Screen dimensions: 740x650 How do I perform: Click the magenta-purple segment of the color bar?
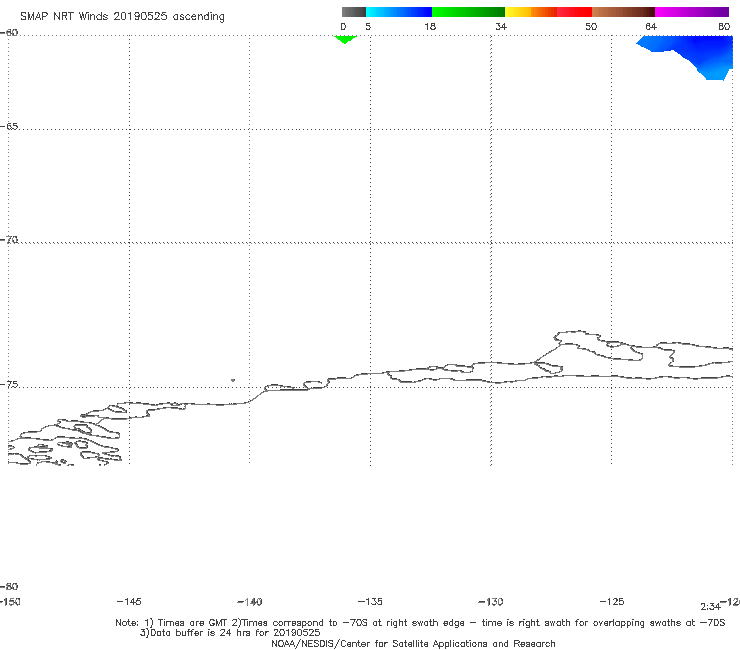(x=692, y=12)
